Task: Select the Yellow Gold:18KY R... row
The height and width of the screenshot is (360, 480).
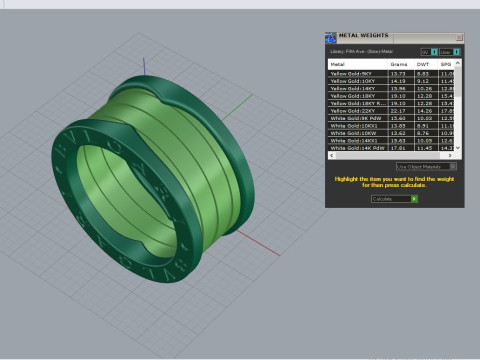Action: click(391, 103)
